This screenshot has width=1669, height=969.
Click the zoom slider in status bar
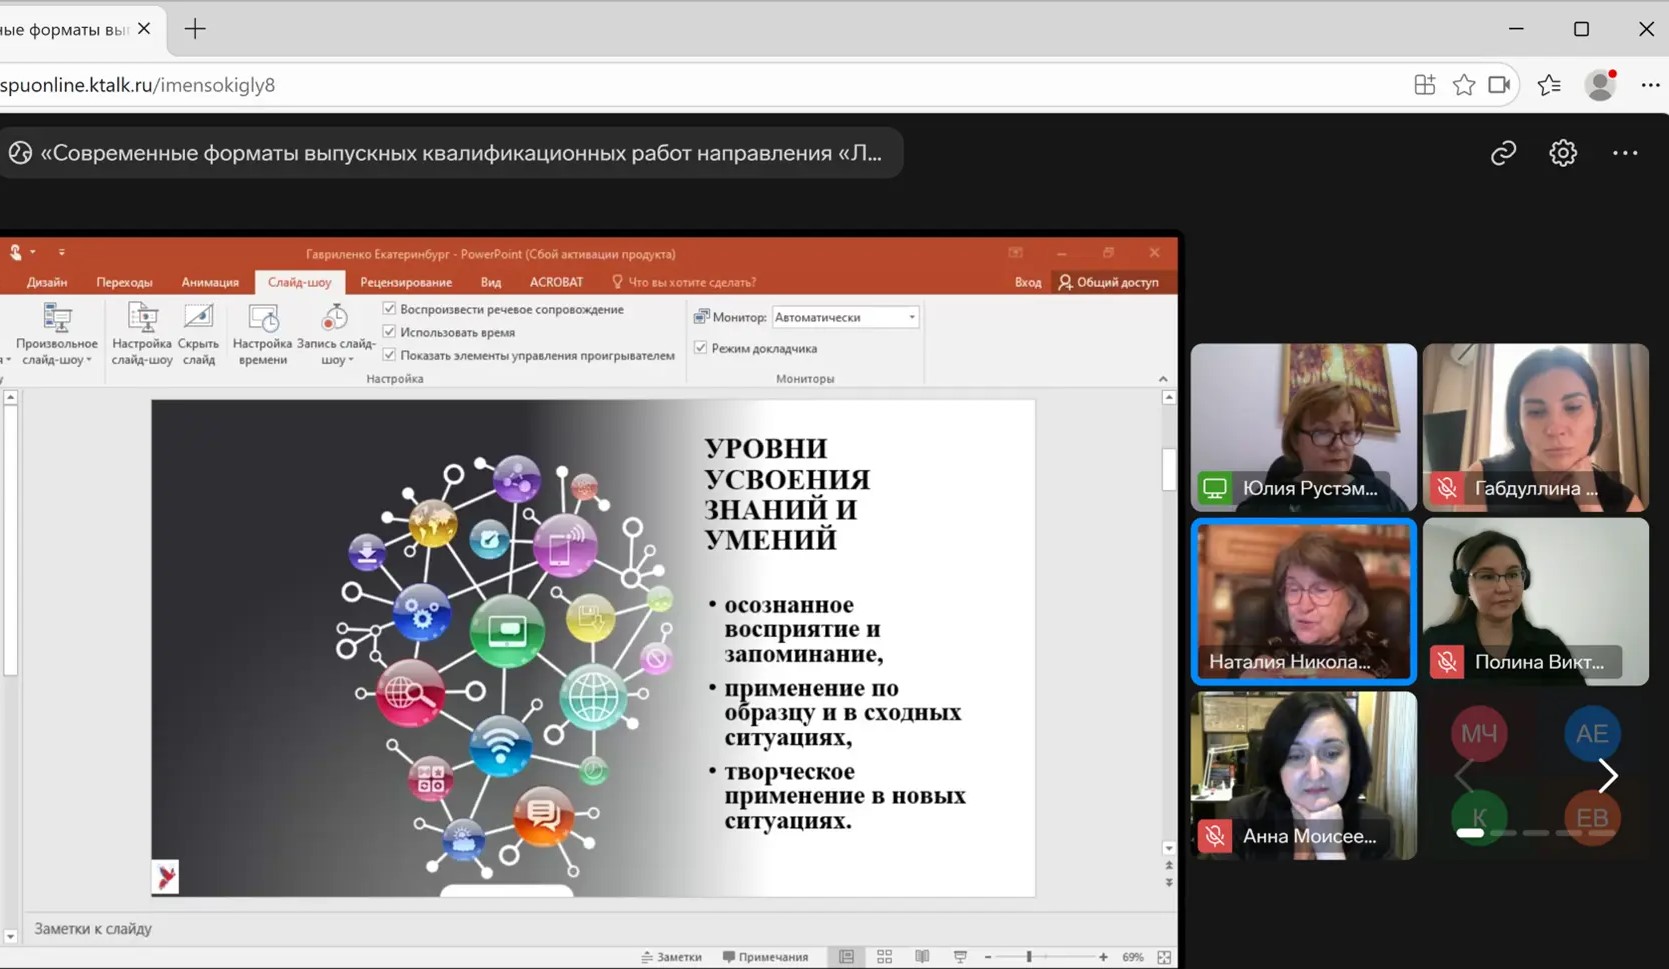point(1029,957)
